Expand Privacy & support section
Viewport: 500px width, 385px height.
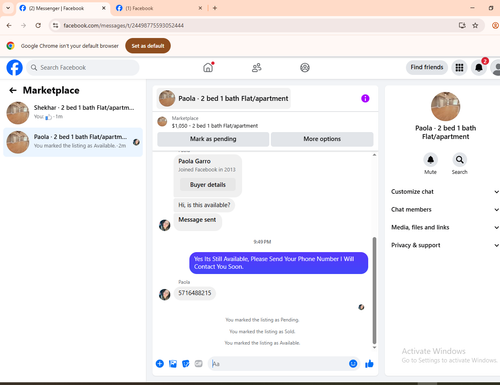[445, 245]
